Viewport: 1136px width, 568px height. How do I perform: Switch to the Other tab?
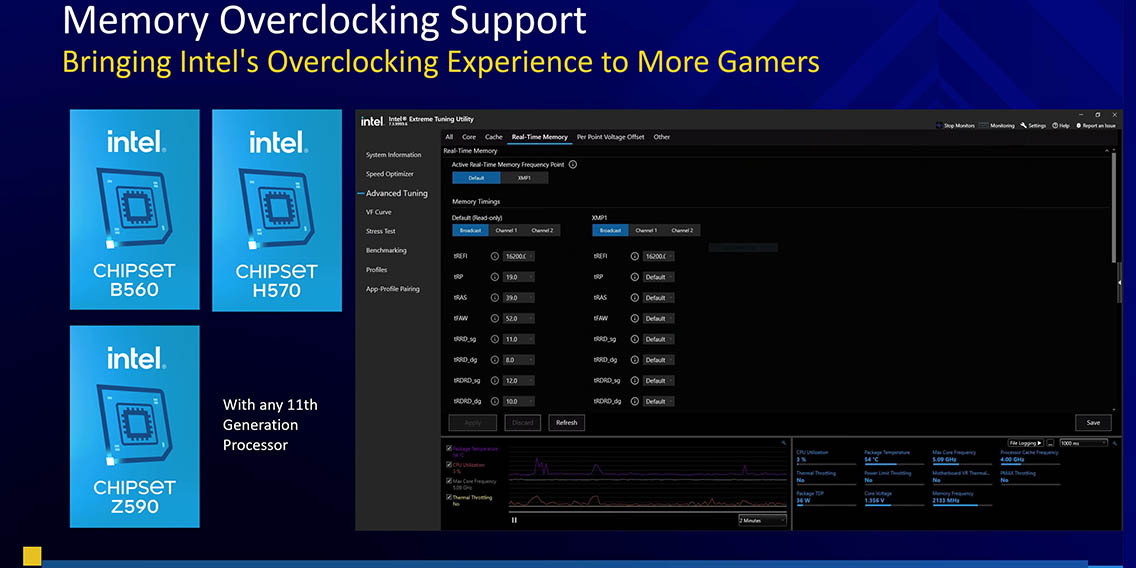pyautogui.click(x=662, y=137)
